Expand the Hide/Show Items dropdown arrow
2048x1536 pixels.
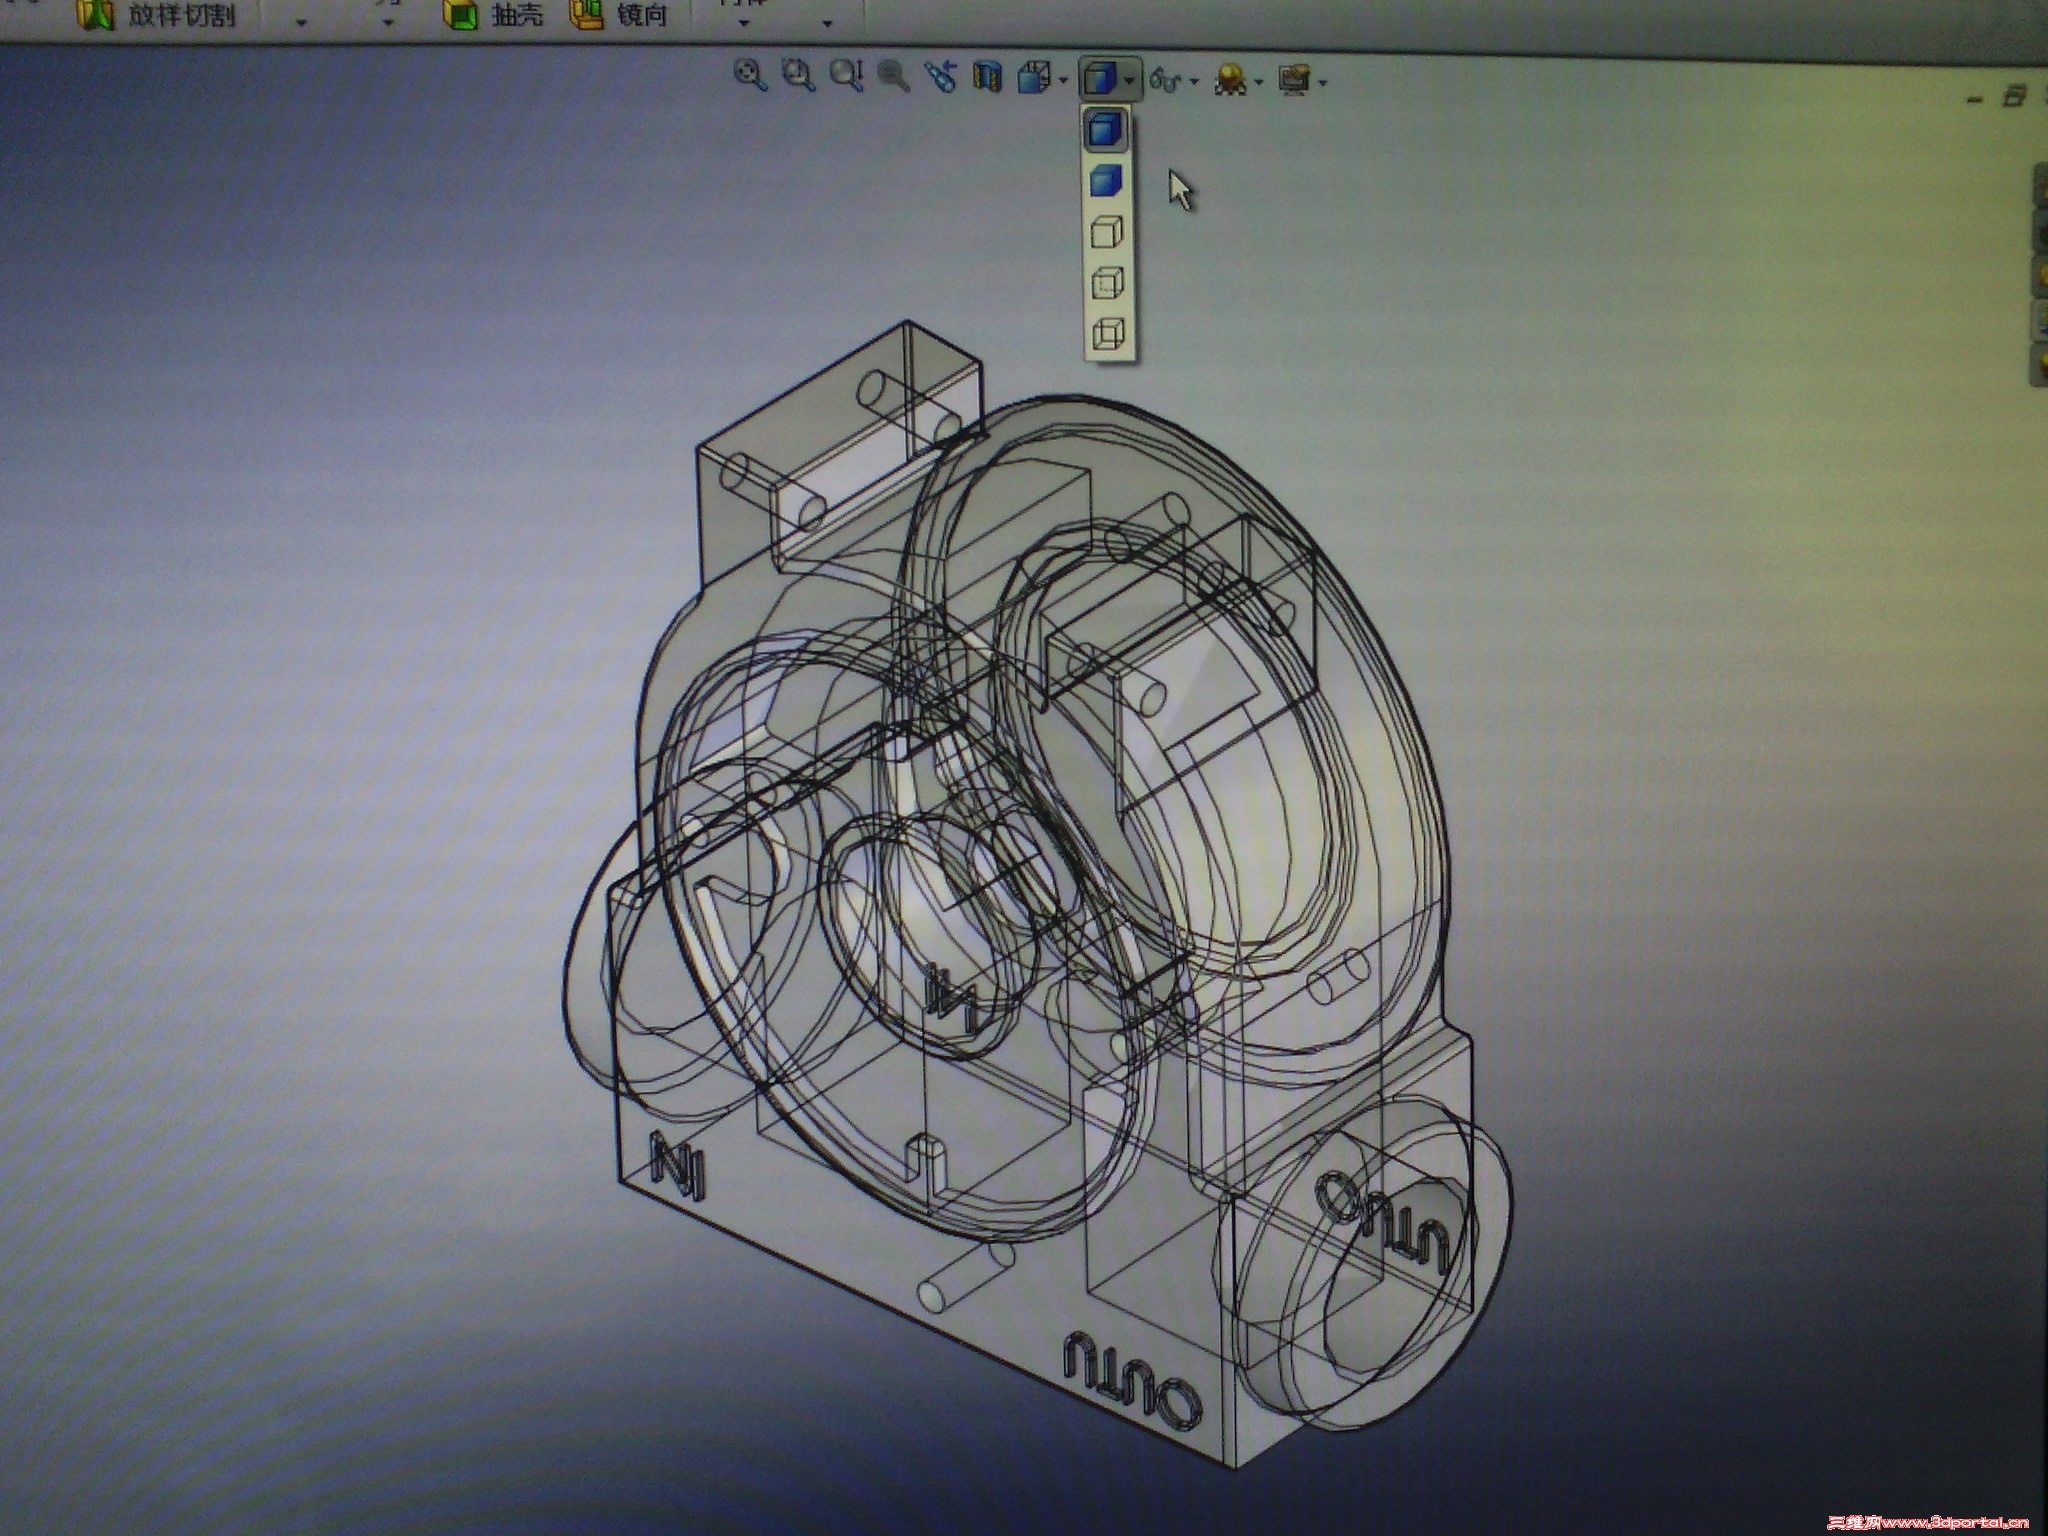tap(1195, 81)
